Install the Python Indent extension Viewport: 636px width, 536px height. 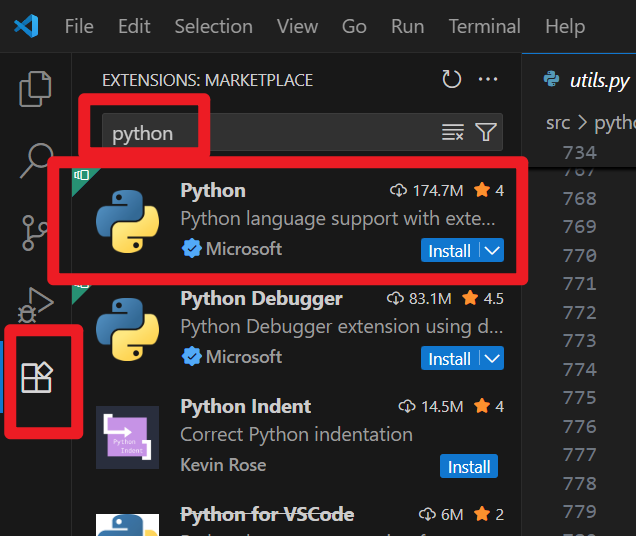pos(469,466)
